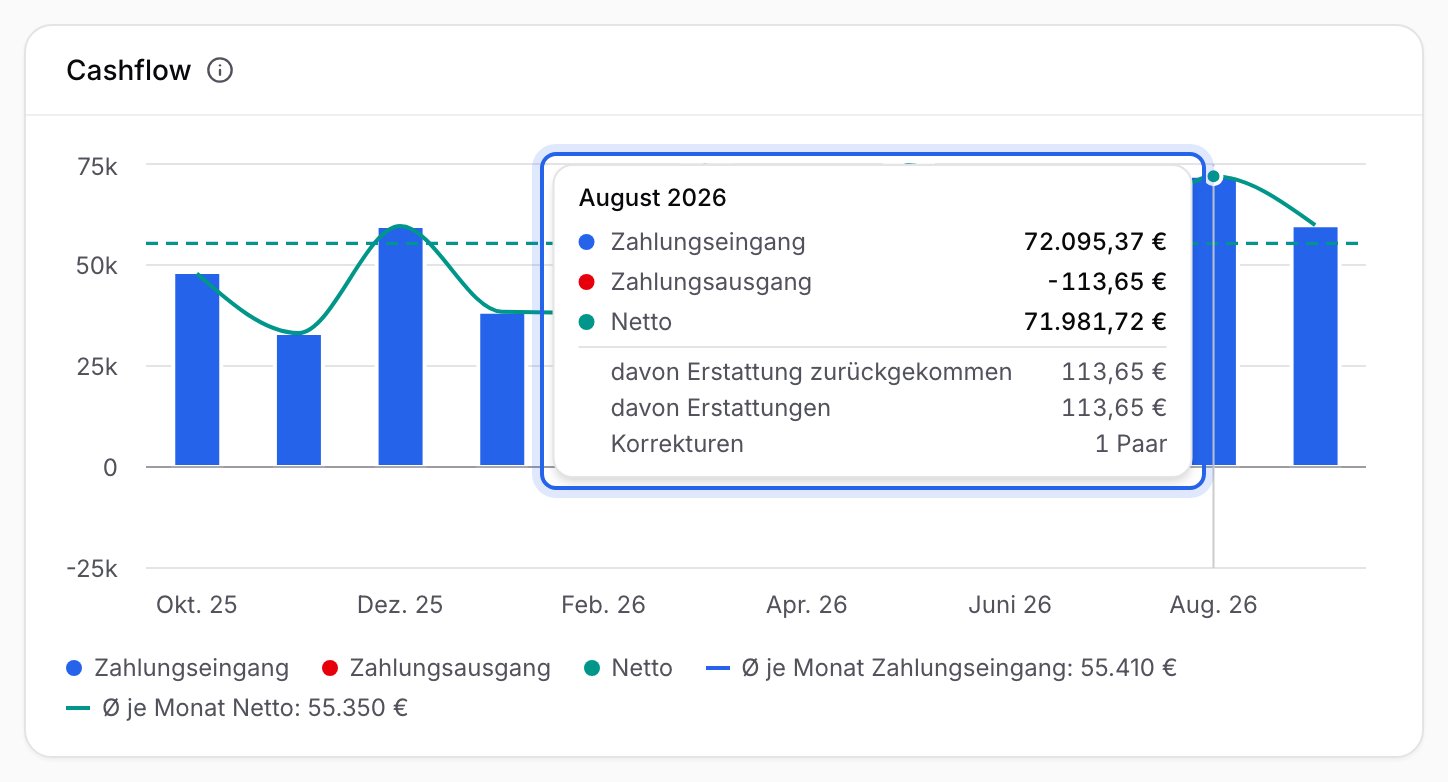Click the Feb. 26 axis label
The height and width of the screenshot is (782, 1448).
pos(603,605)
